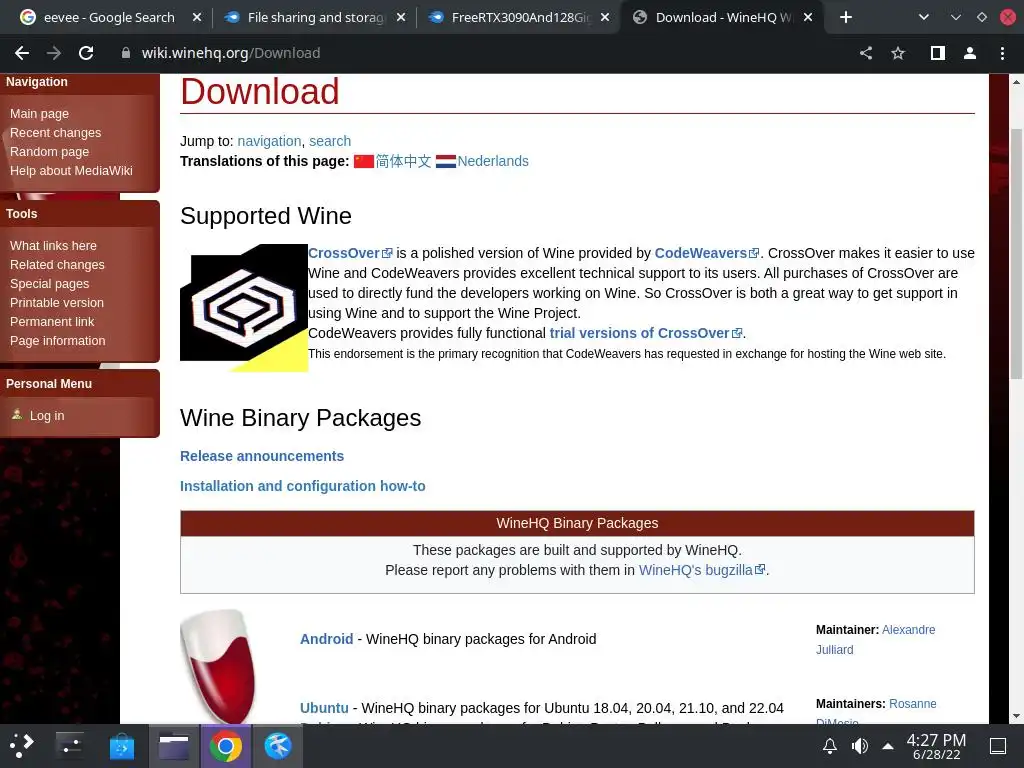1024x768 pixels.
Task: Click the forward navigation arrow
Action: [x=54, y=54]
